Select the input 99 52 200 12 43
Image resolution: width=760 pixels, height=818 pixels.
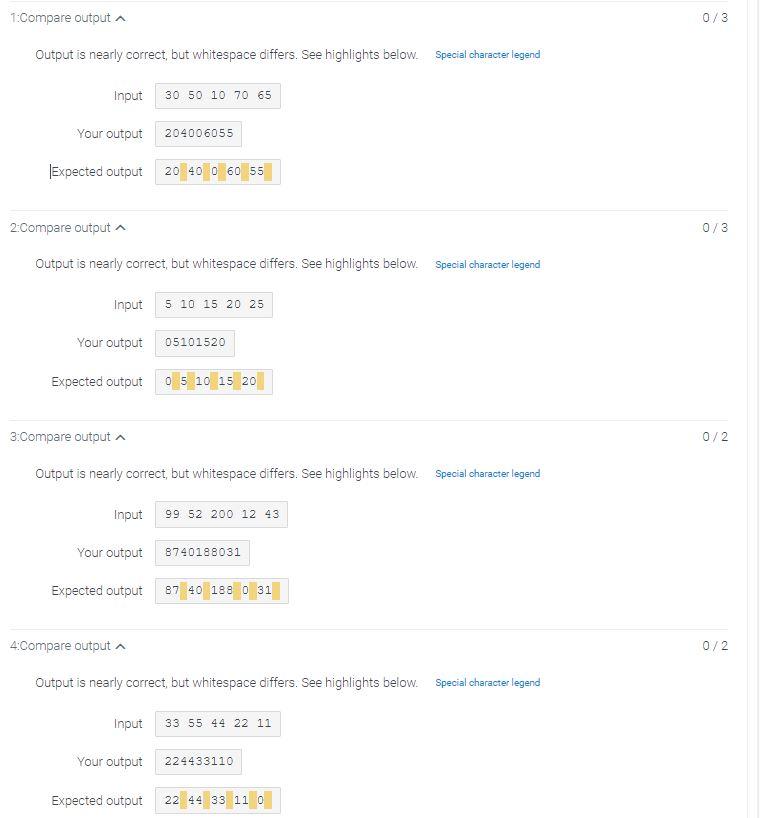pyautogui.click(x=220, y=514)
